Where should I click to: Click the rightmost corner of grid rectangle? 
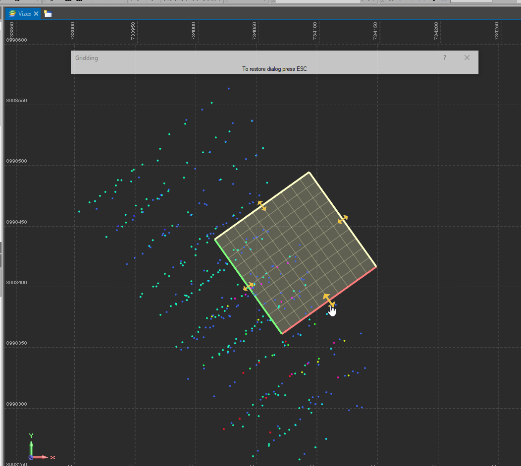coord(376,267)
